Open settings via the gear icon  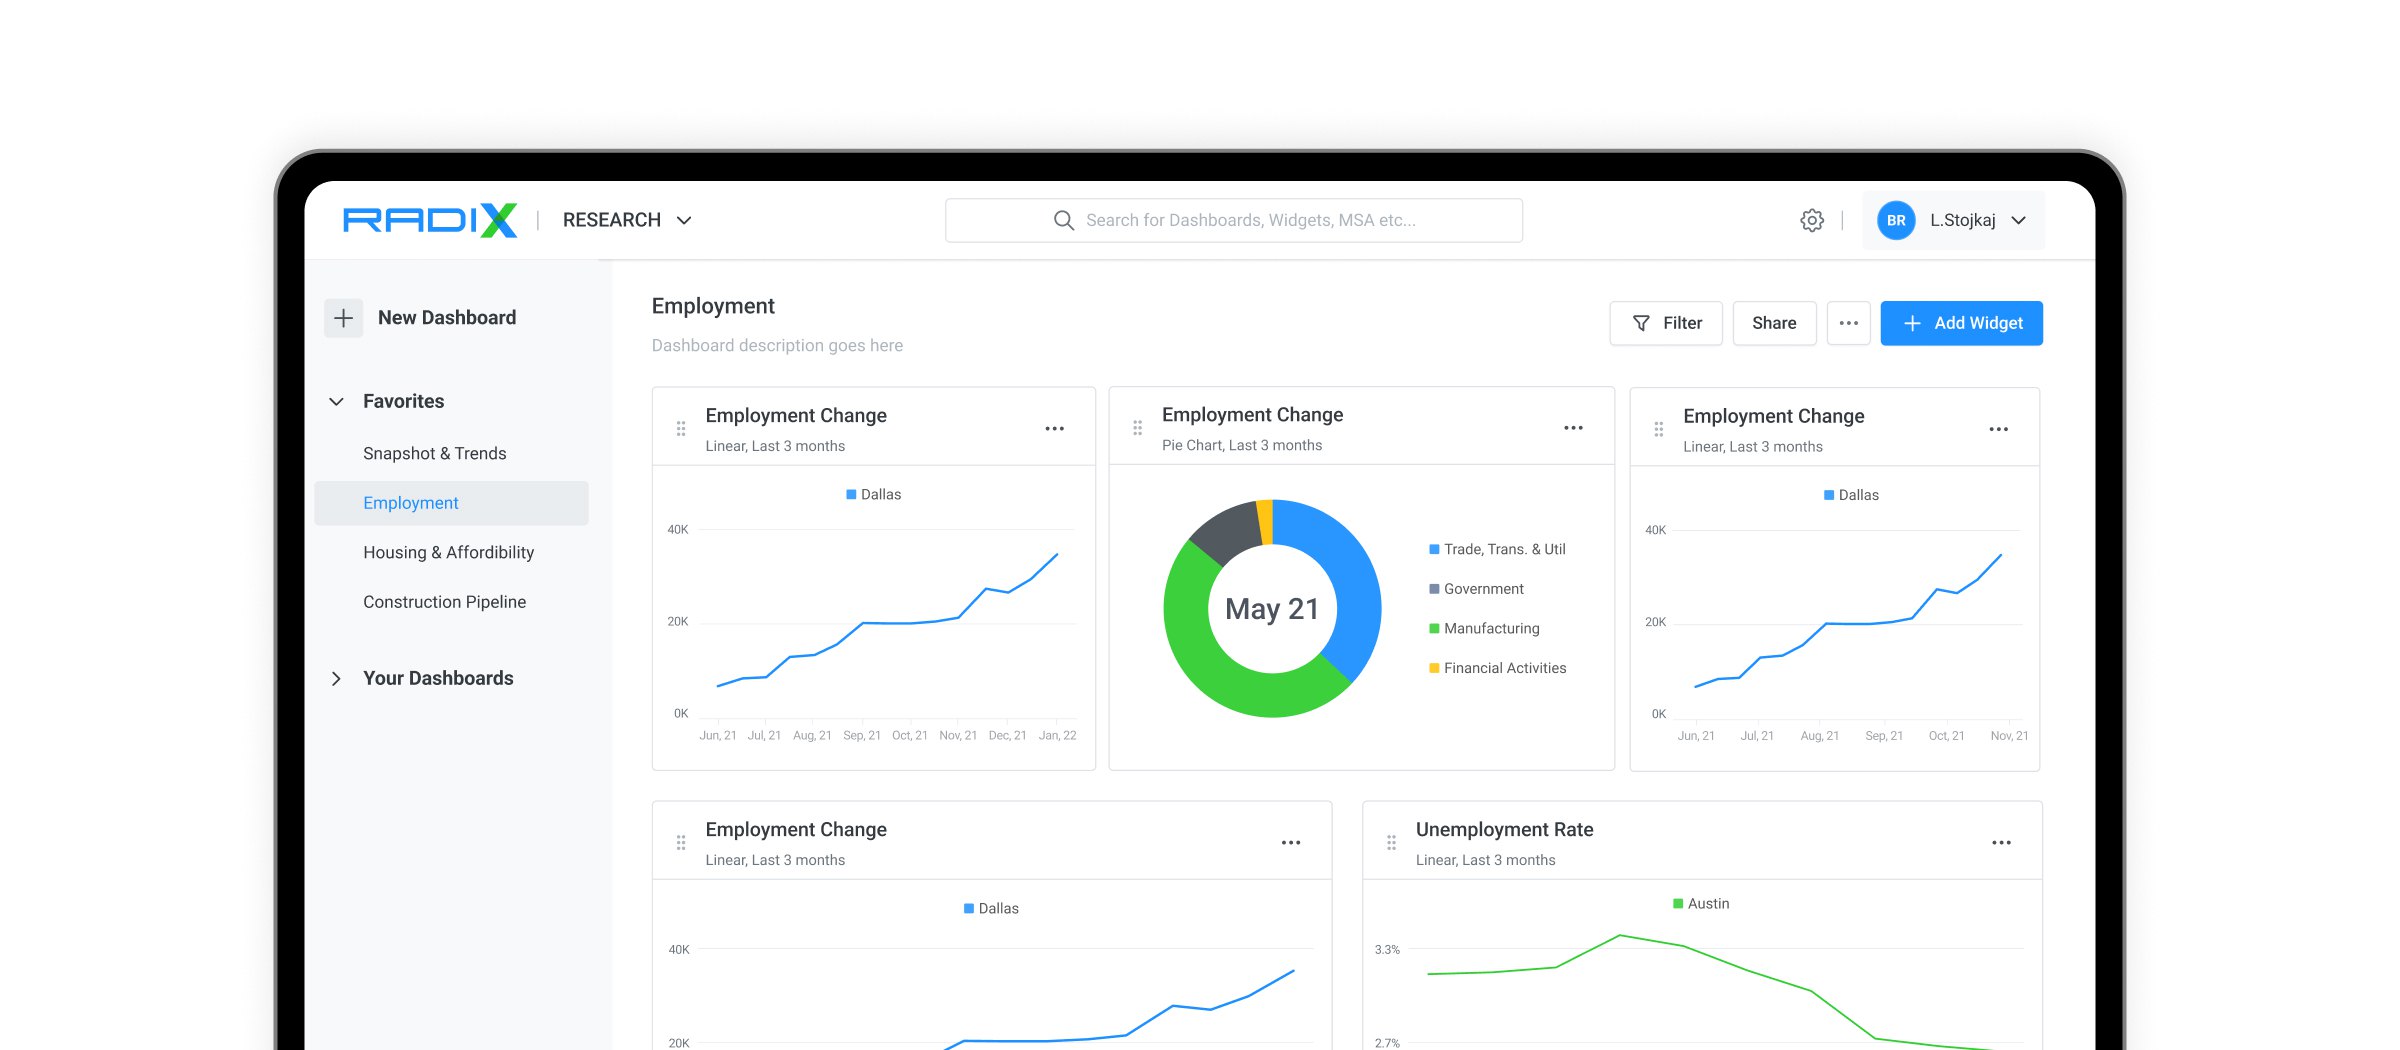point(1811,220)
